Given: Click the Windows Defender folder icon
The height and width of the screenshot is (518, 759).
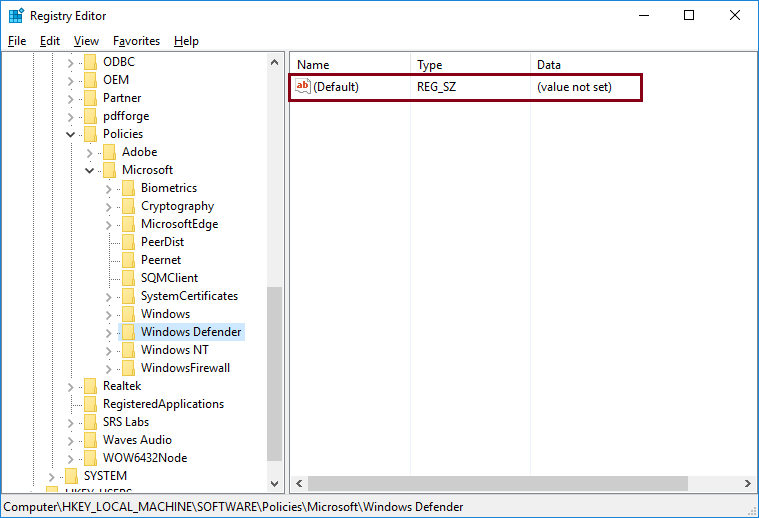Looking at the screenshot, I should pos(128,332).
